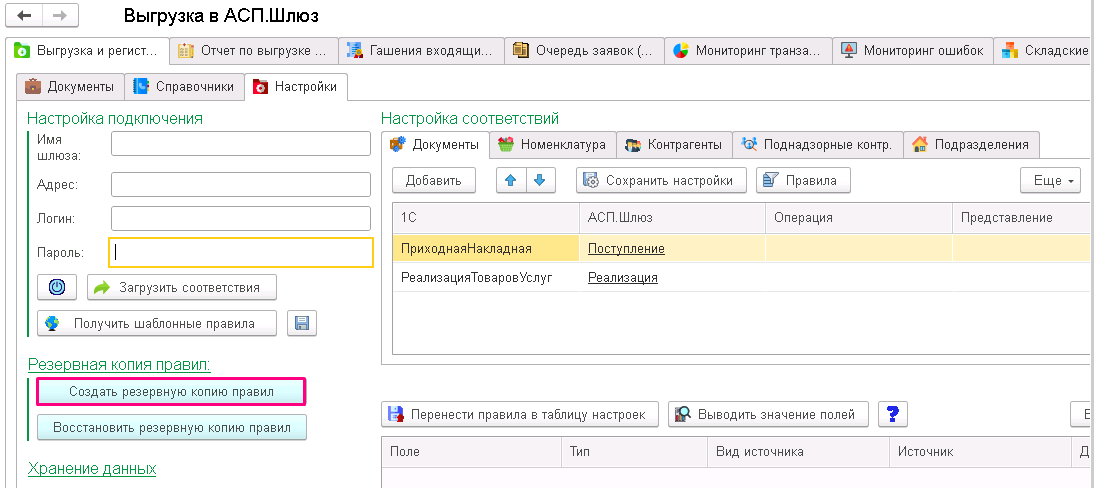Focus the Пароль input field
This screenshot has height=488, width=1094.
241,253
